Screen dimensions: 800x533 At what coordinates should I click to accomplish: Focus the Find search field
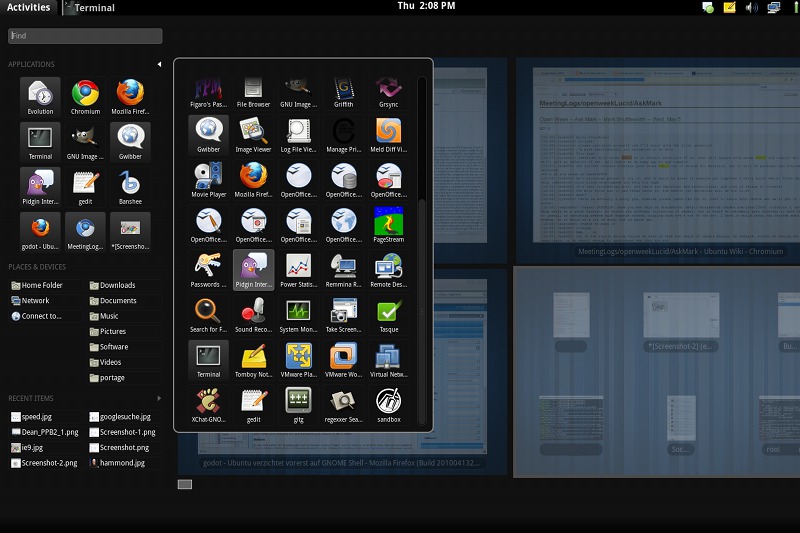[85, 36]
